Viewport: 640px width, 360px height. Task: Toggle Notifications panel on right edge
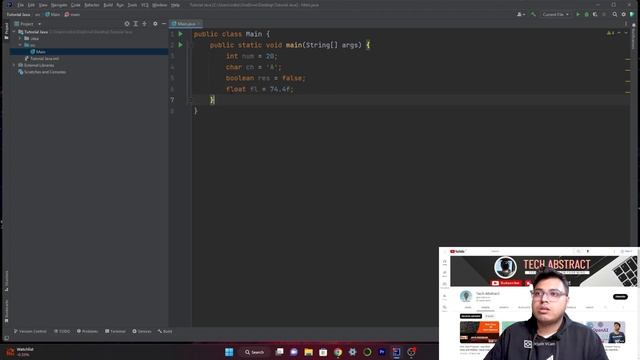click(633, 36)
